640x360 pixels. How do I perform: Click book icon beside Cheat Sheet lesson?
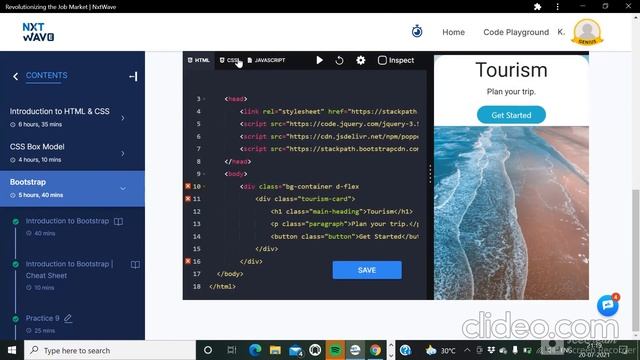(135, 264)
